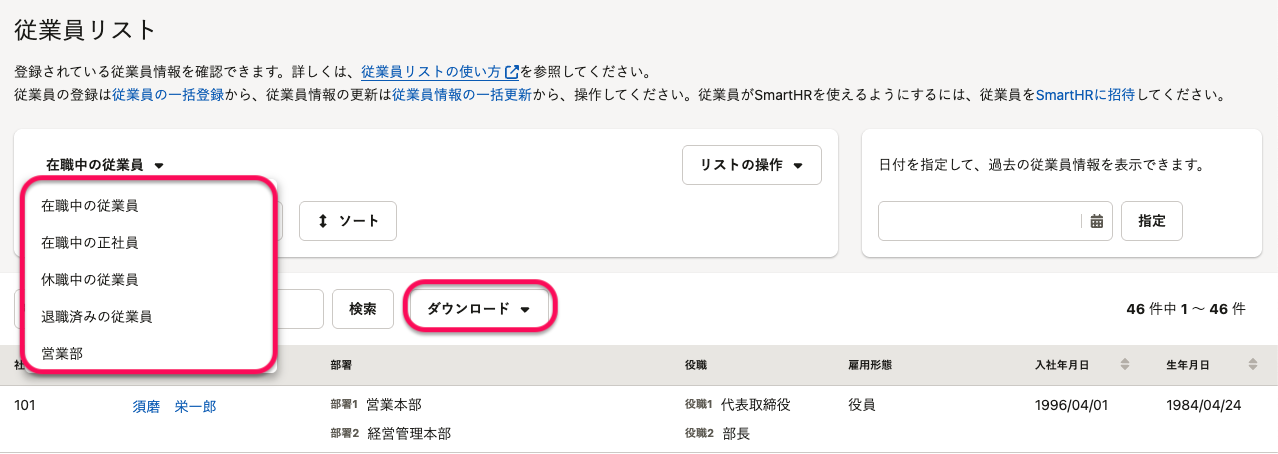Viewport: 1278px width, 454px height.
Task: Expand the 在職中の従業員 filter dropdown
Action: 104,165
